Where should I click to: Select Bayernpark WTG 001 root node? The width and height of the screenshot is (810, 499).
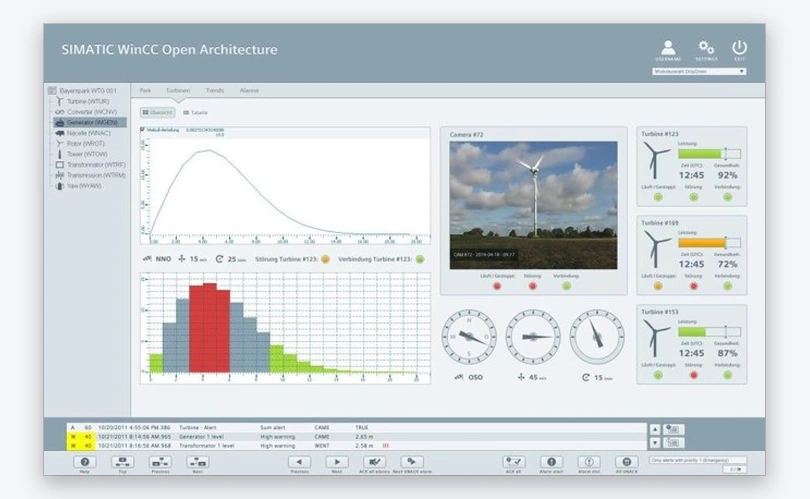click(83, 90)
